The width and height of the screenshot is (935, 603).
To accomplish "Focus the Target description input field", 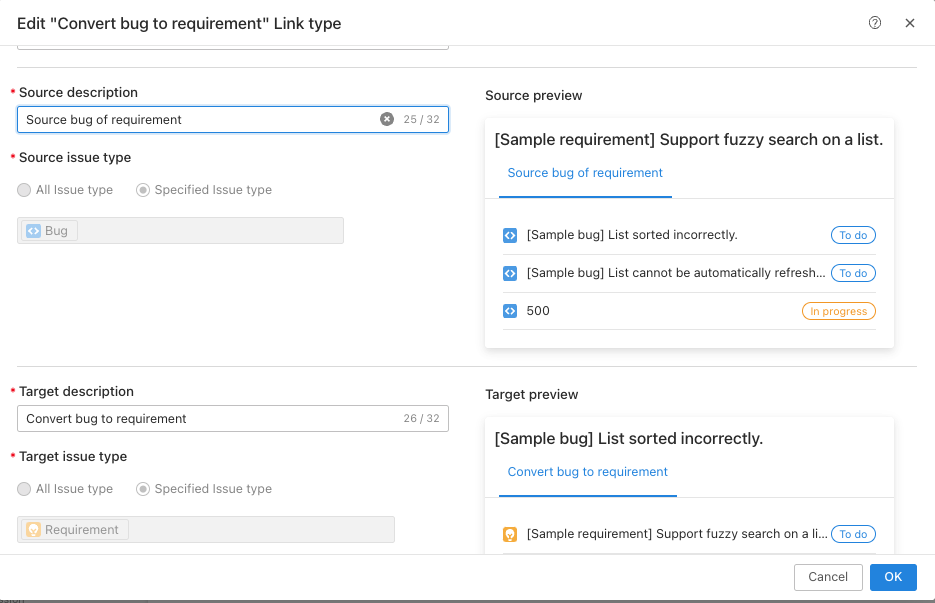I will [233, 419].
